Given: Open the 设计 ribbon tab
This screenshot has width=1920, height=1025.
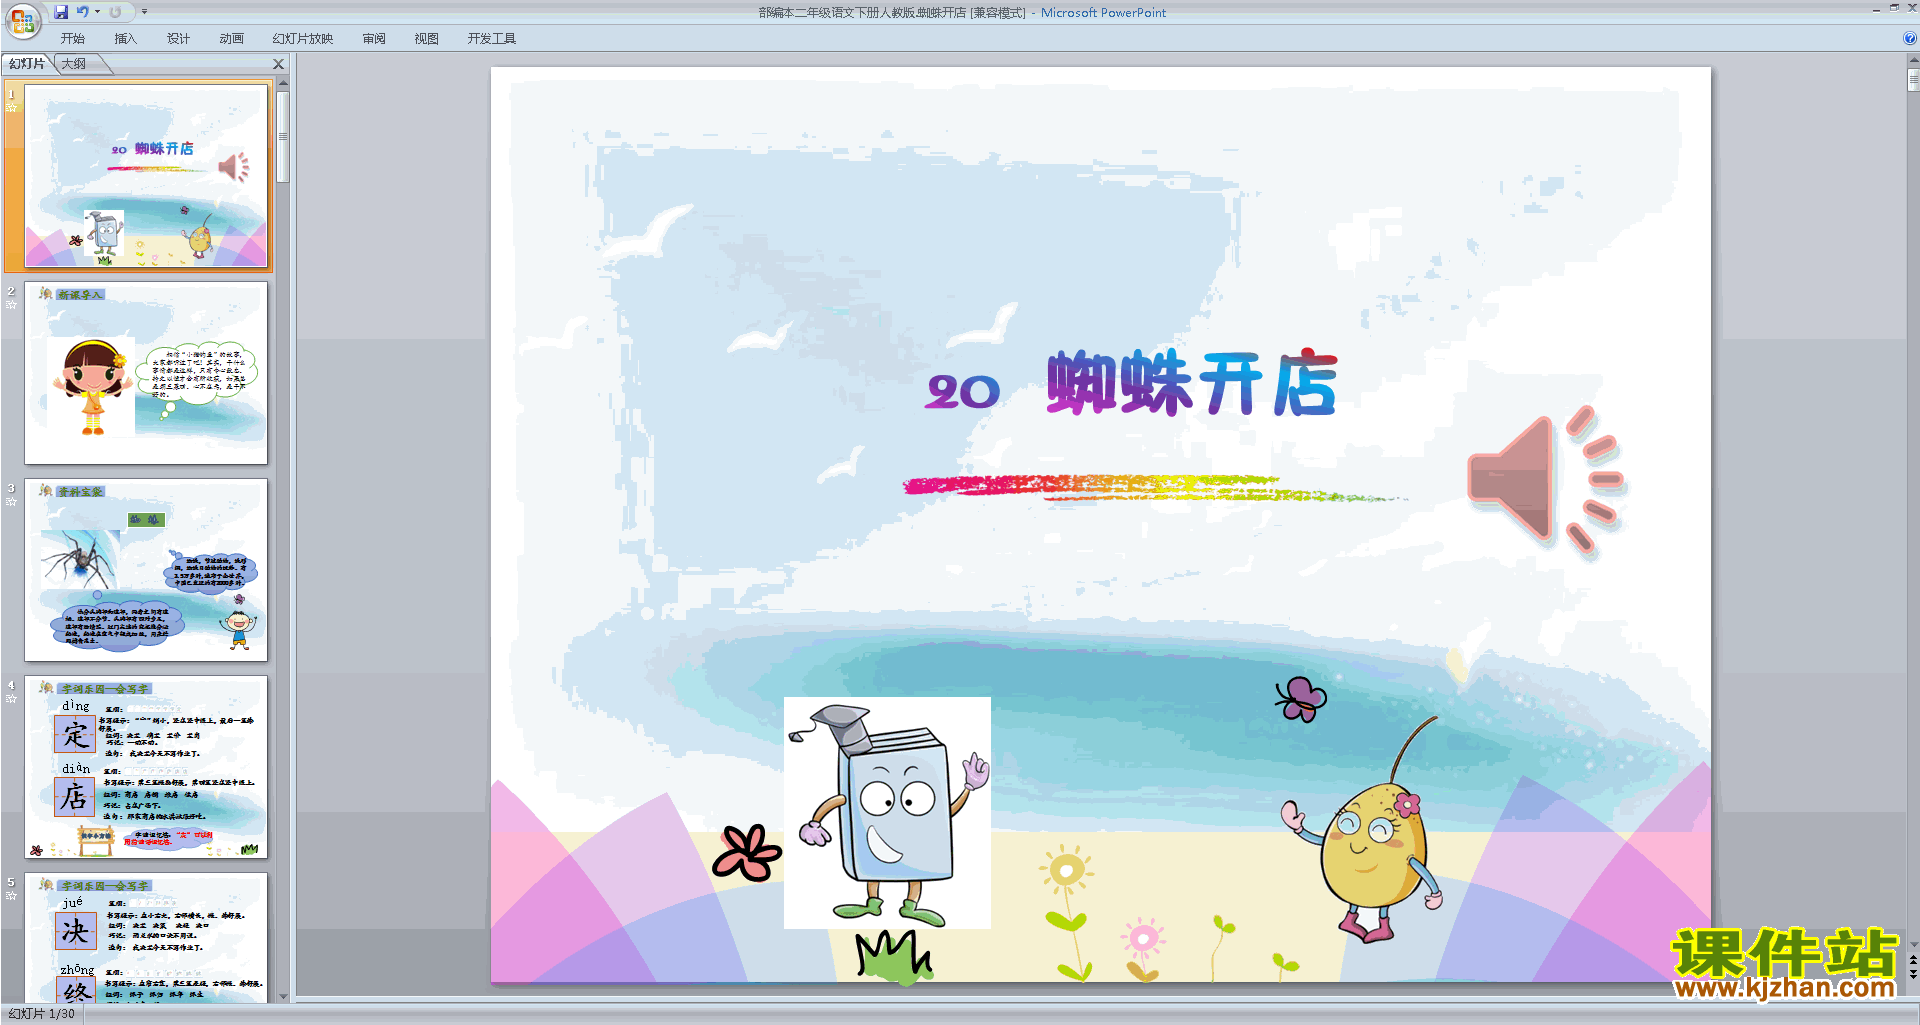Looking at the screenshot, I should 178,39.
